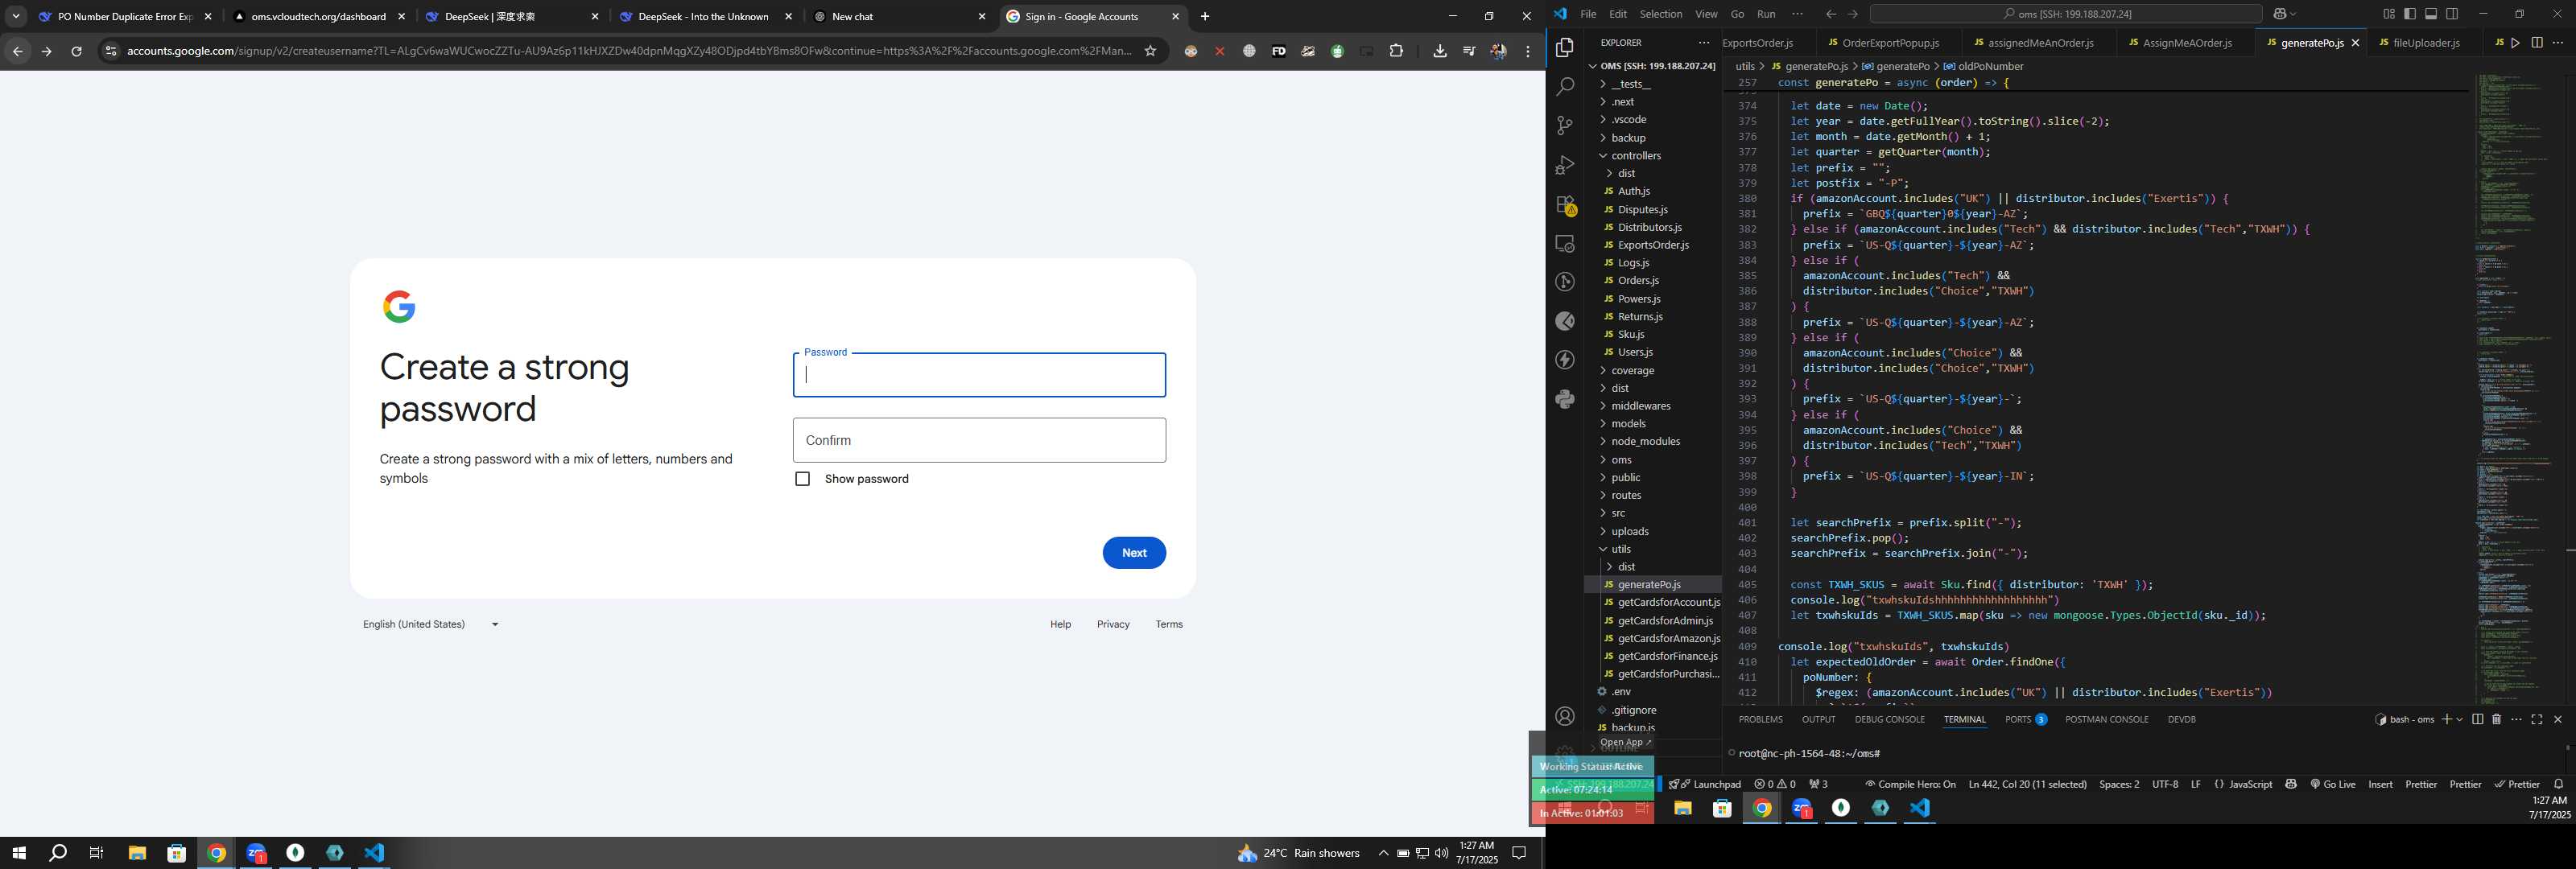
Task: Split editor right icon in VS Code
Action: (x=2536, y=43)
